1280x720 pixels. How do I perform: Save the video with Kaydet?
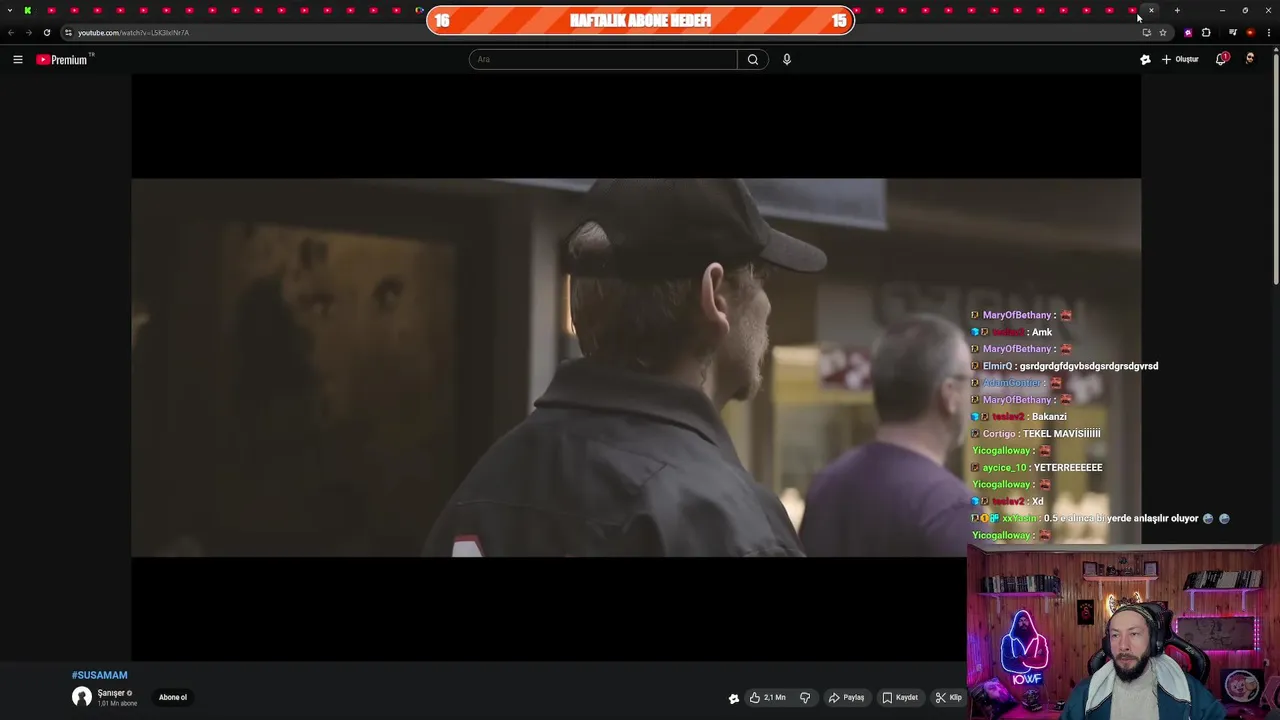point(899,698)
